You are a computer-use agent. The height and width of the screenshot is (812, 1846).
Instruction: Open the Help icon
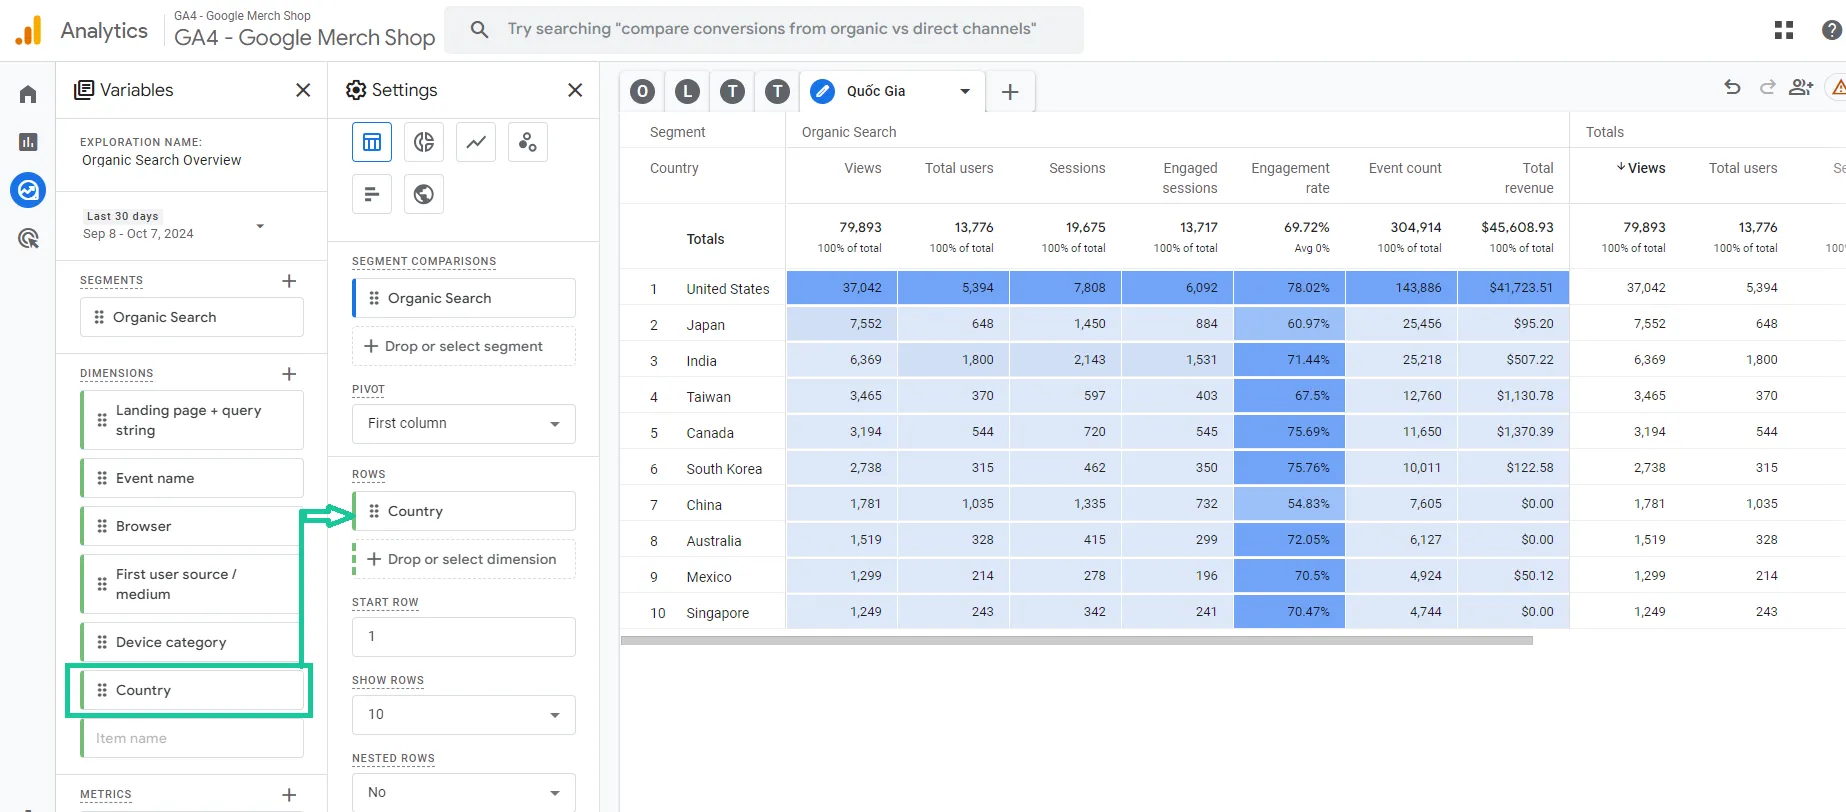pos(1832,30)
